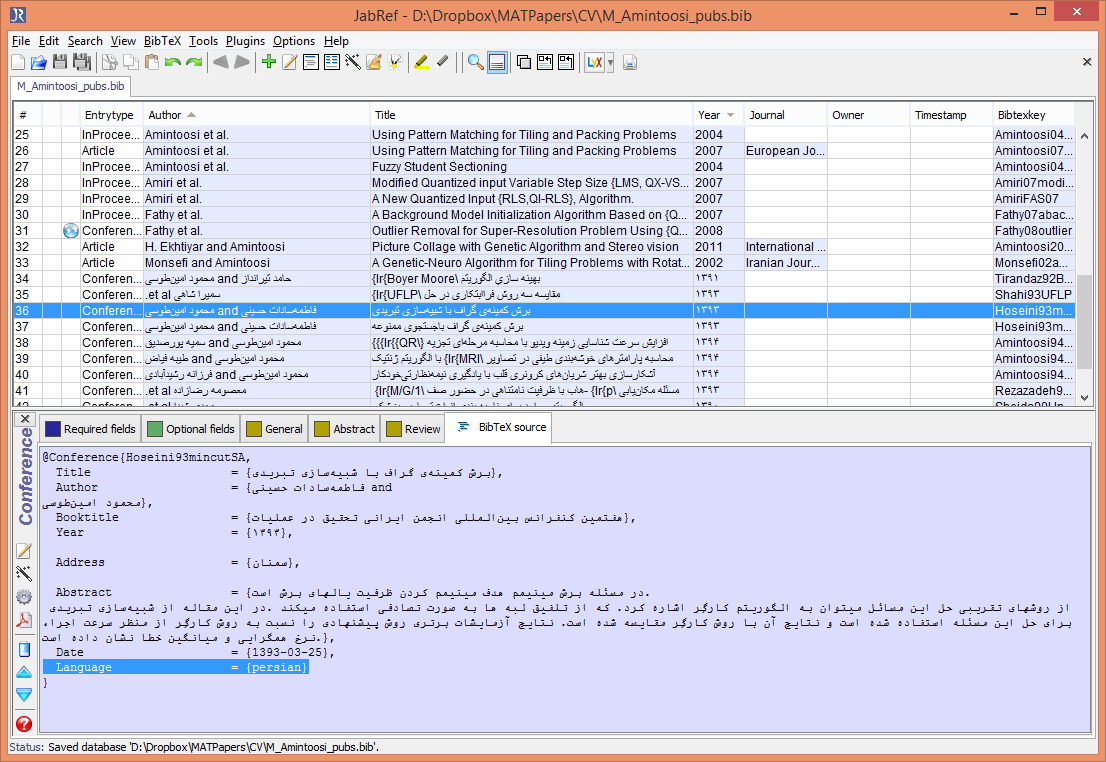Select the AmiriFAS07 bibtexkey cell

coord(1033,199)
